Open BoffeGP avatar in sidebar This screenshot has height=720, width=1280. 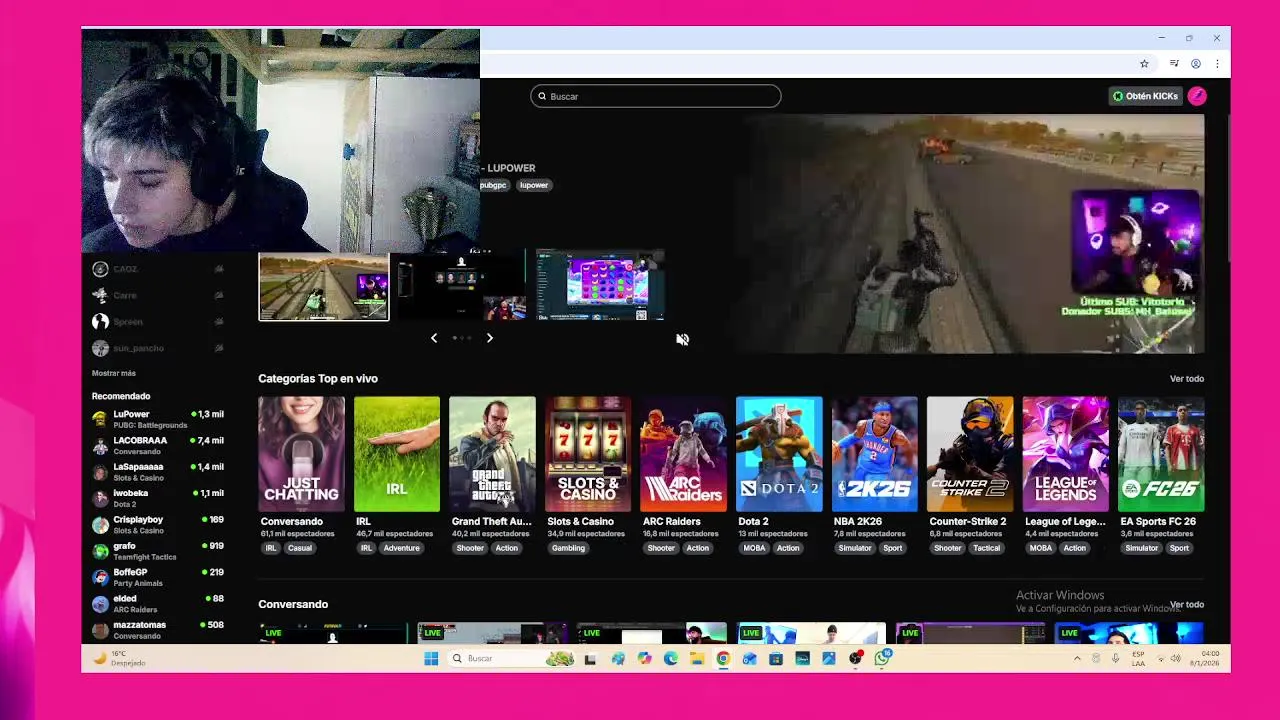coord(100,577)
